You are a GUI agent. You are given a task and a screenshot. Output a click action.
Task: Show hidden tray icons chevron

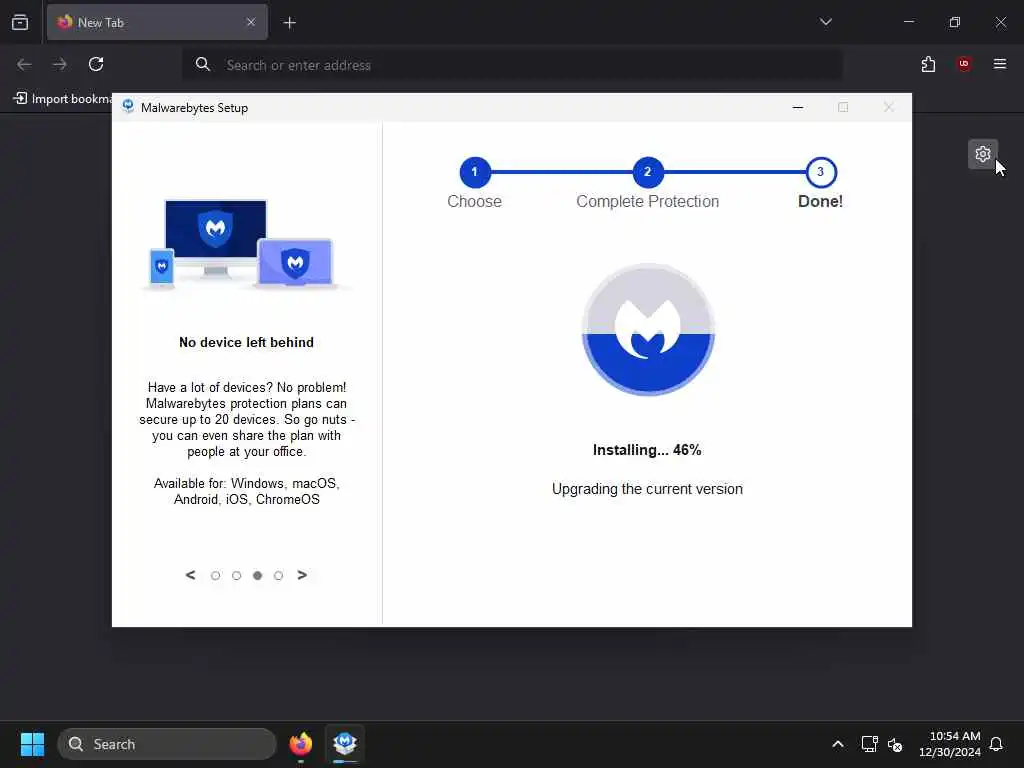click(x=838, y=744)
